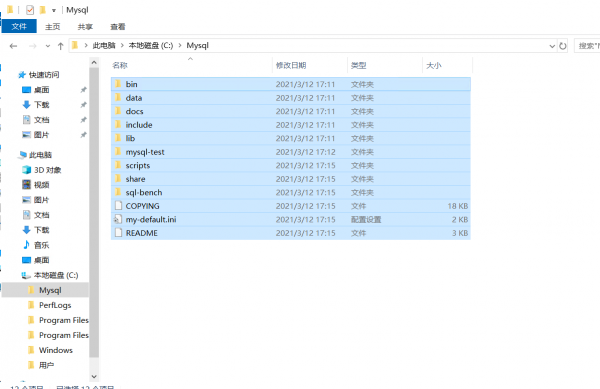The height and width of the screenshot is (389, 600).
Task: Open the 文件 menu tab
Action: click(x=19, y=26)
